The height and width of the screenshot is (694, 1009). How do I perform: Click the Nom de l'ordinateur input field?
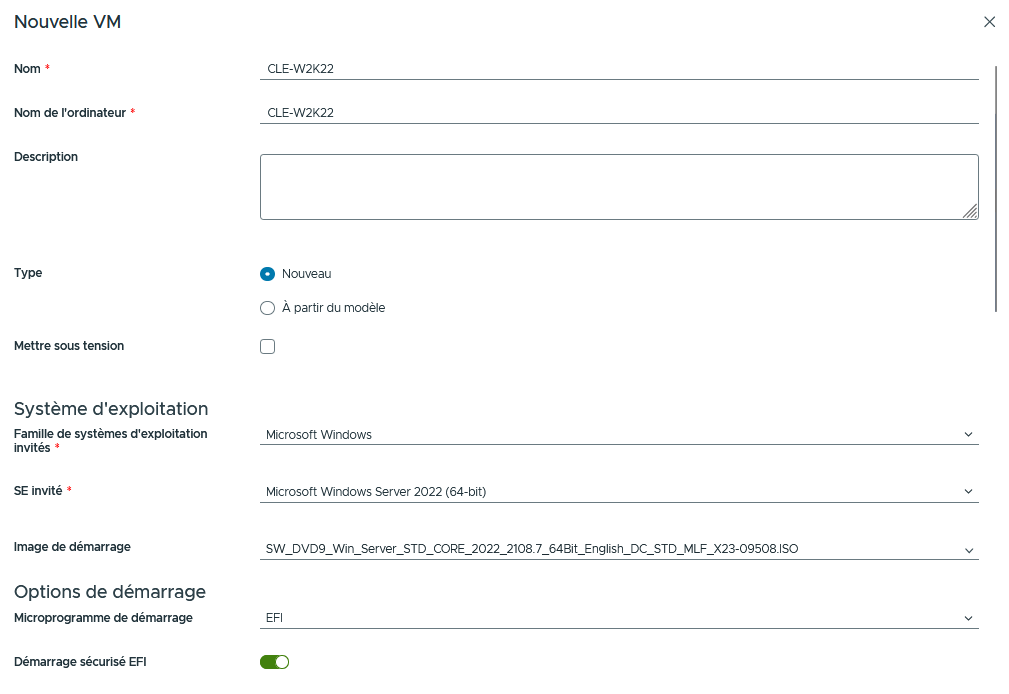[x=618, y=113]
